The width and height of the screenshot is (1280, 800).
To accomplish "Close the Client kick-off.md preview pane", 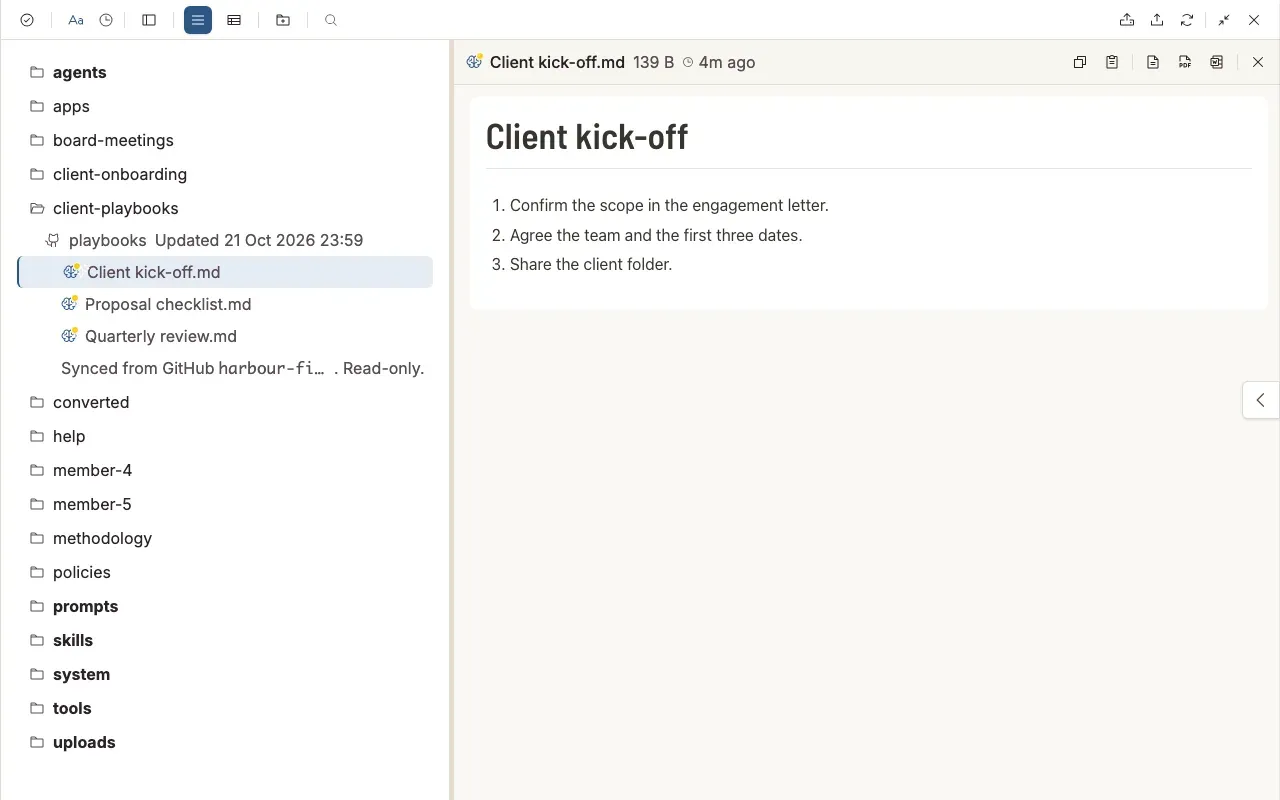I will point(1258,62).
